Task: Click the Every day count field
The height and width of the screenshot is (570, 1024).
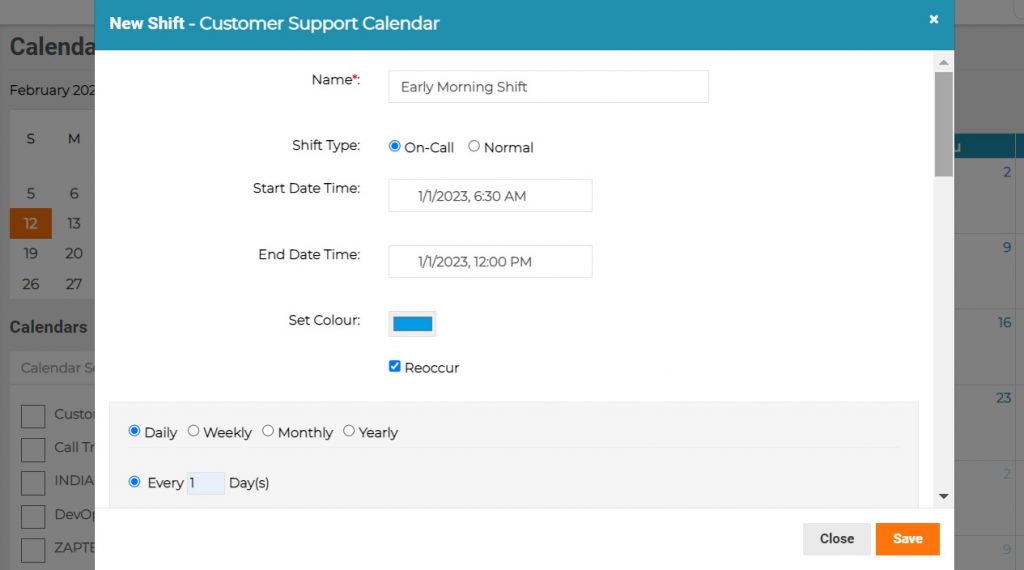Action: [206, 483]
